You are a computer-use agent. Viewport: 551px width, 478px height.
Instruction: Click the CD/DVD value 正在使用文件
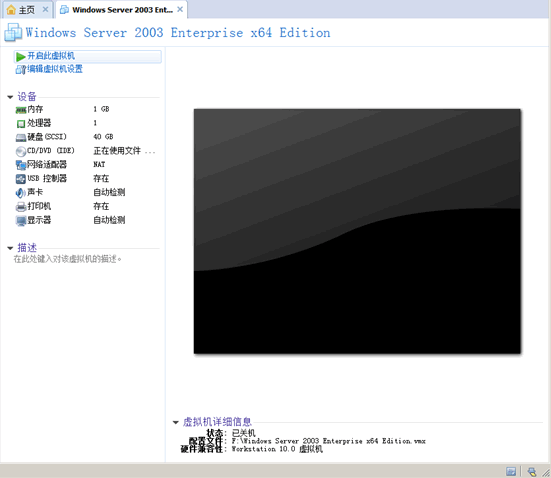coord(124,151)
